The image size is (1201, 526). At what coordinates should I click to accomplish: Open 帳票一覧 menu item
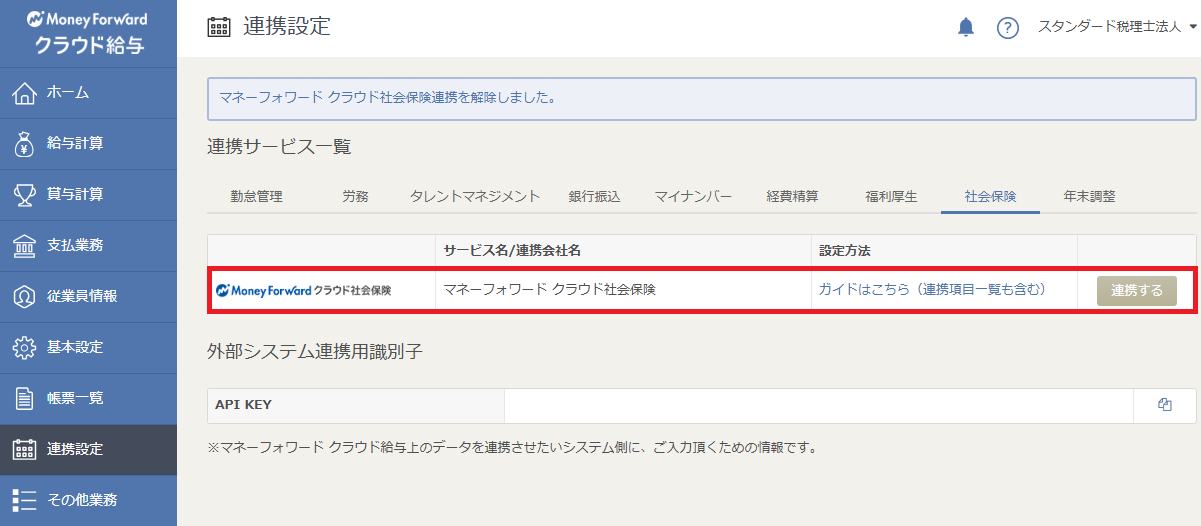pyautogui.click(x=88, y=398)
